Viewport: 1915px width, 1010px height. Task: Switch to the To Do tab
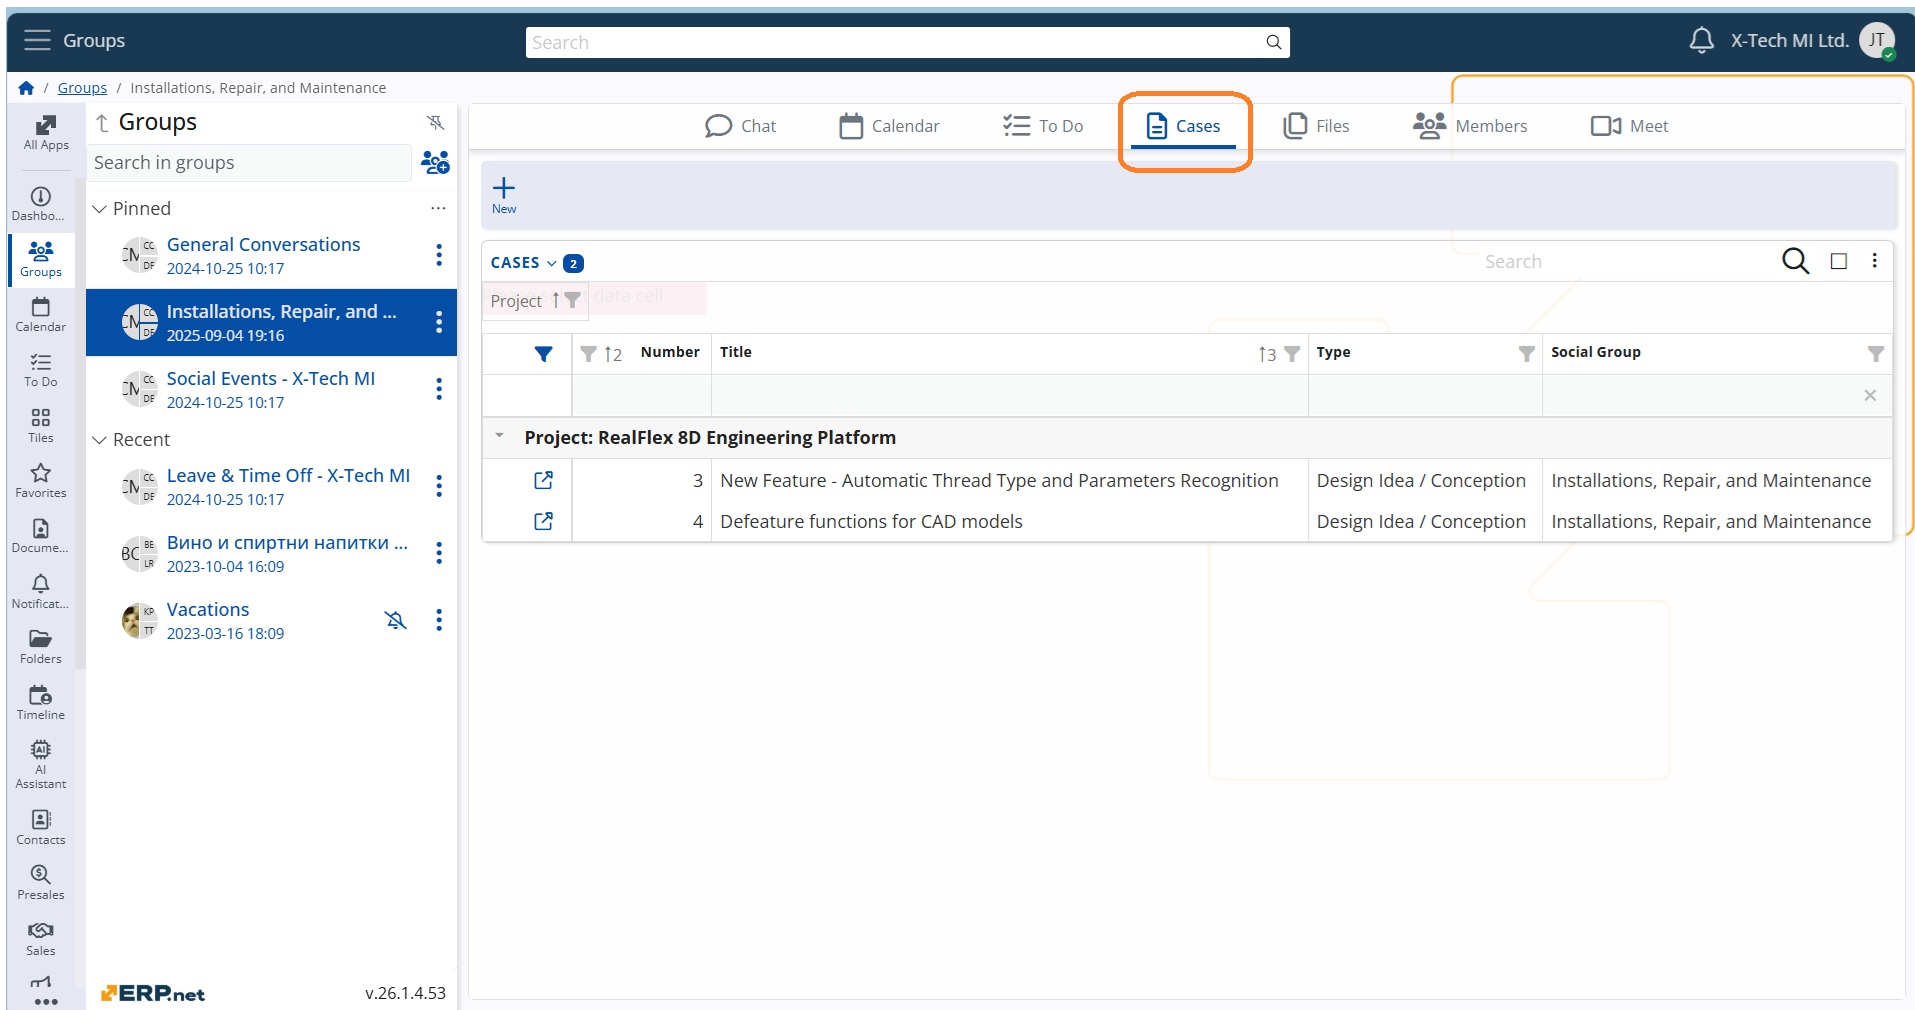point(1043,126)
